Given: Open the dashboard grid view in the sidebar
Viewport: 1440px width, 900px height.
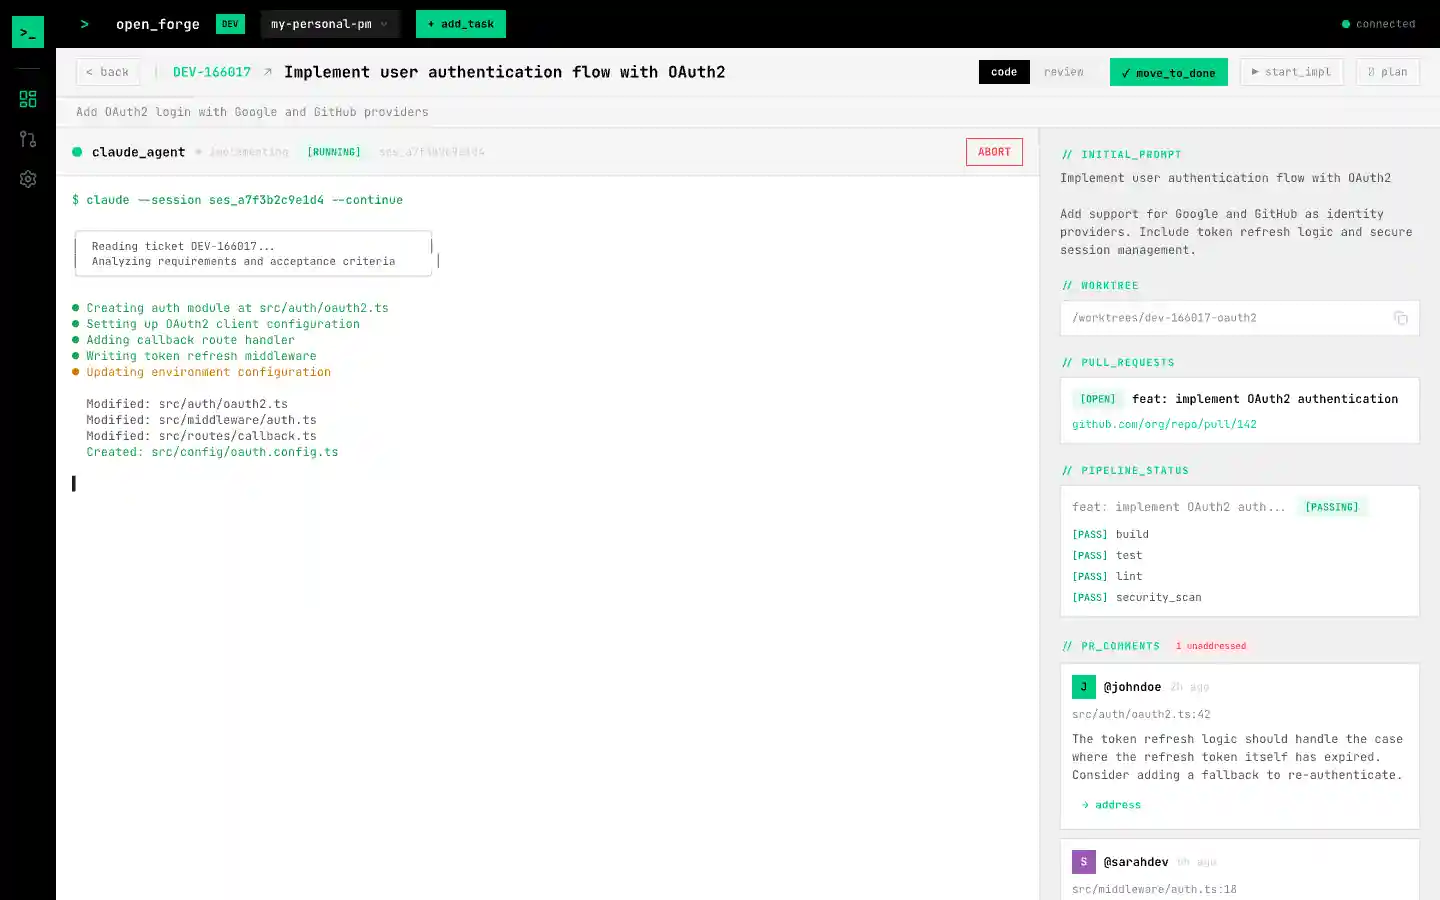Looking at the screenshot, I should tap(27, 99).
